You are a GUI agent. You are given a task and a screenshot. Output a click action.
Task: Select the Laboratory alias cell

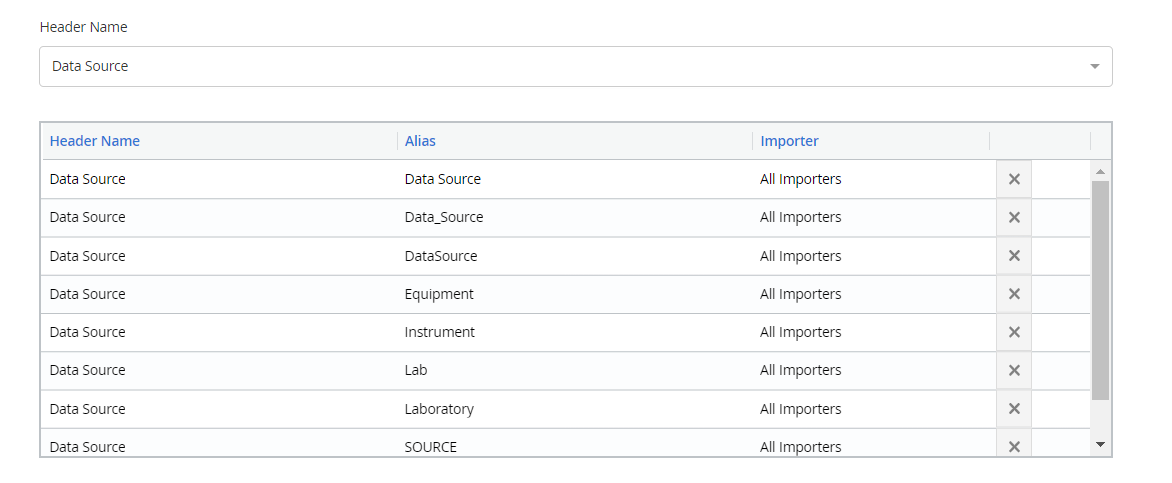[x=574, y=408]
